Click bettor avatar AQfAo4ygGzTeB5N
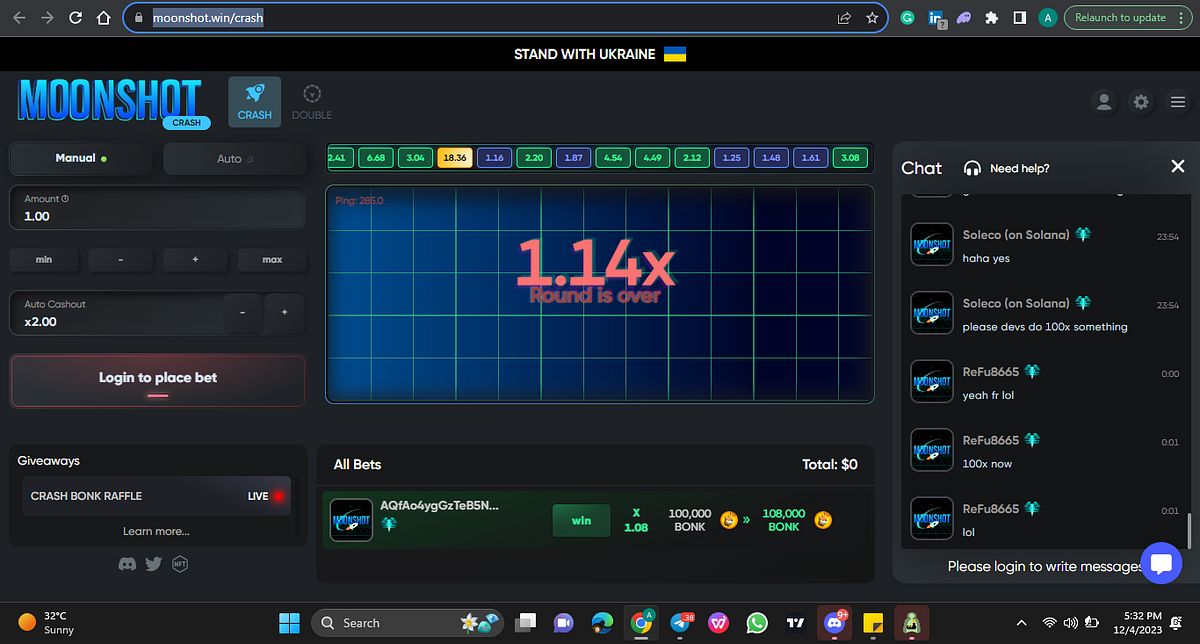The image size is (1200, 644). (x=351, y=520)
